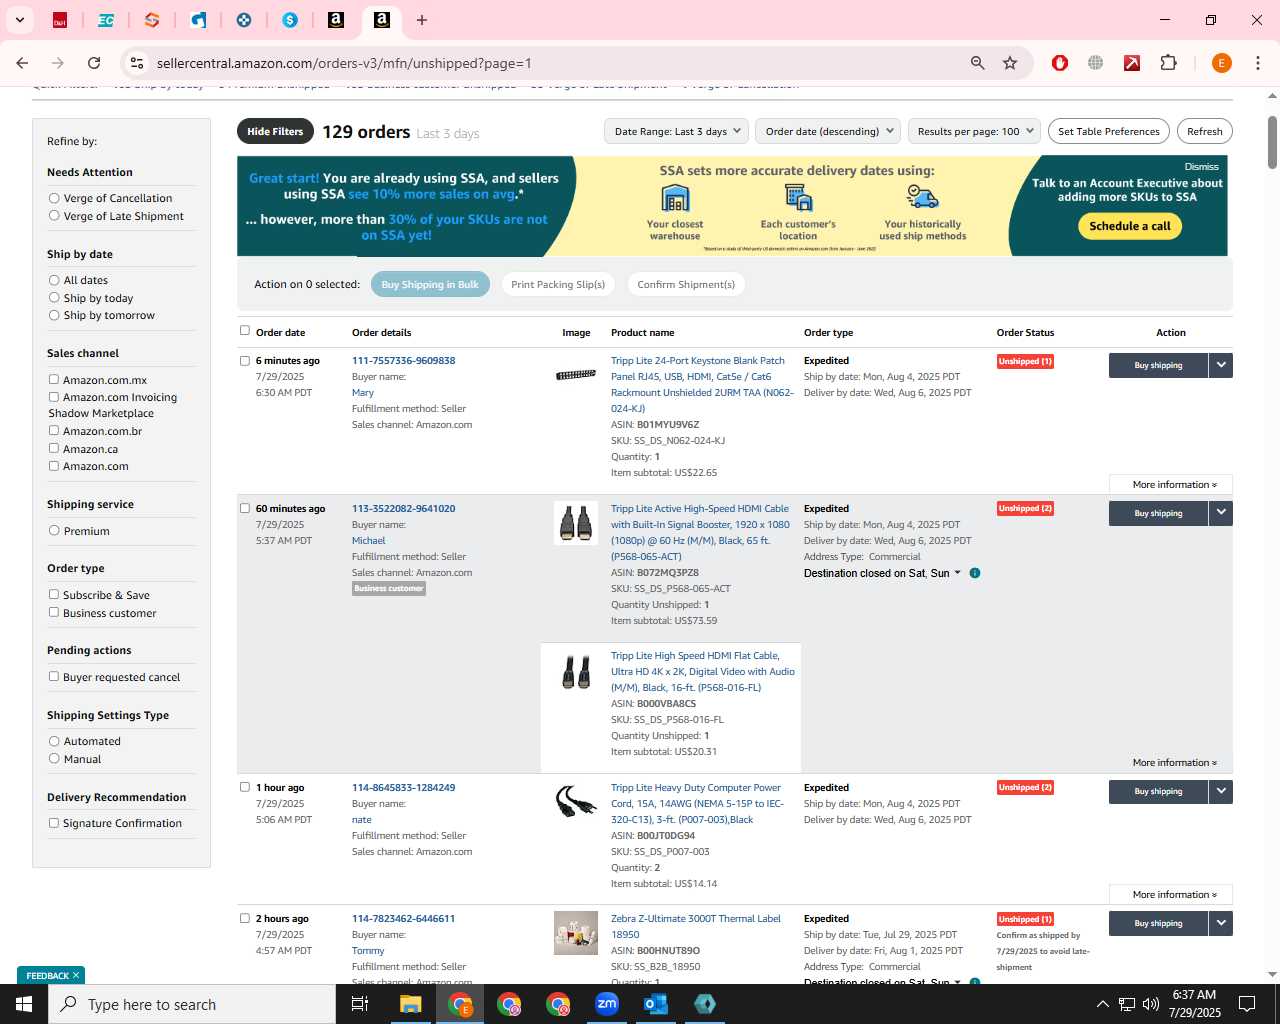Open File Explorer from the taskbar
The height and width of the screenshot is (1024, 1280).
[411, 1004]
